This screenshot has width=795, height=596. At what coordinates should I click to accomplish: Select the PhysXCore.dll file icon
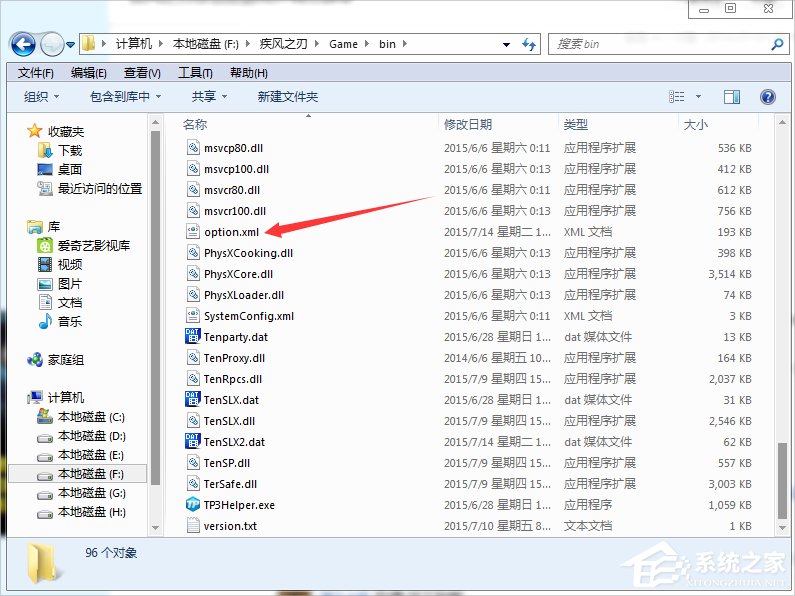pos(193,274)
